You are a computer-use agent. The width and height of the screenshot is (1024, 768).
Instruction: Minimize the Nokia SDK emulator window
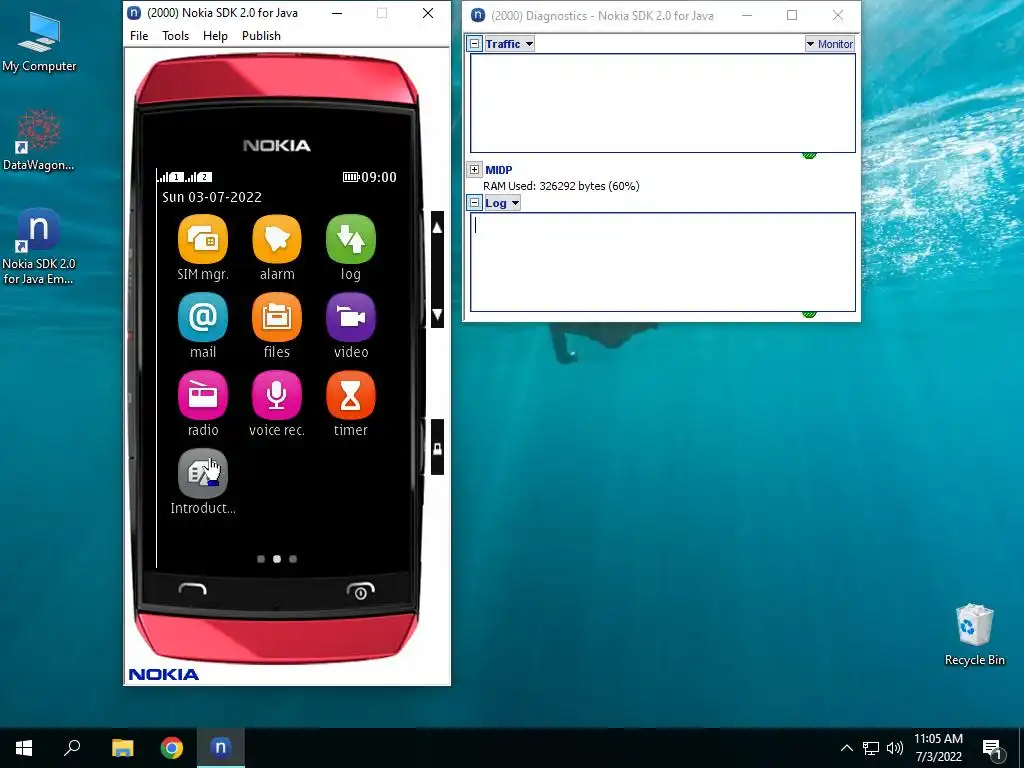coord(337,13)
